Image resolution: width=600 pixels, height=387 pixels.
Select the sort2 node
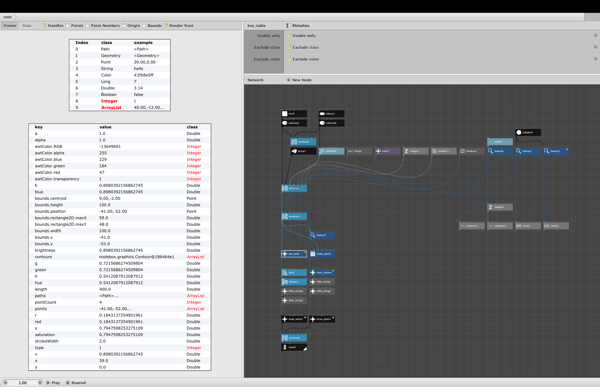click(294, 273)
